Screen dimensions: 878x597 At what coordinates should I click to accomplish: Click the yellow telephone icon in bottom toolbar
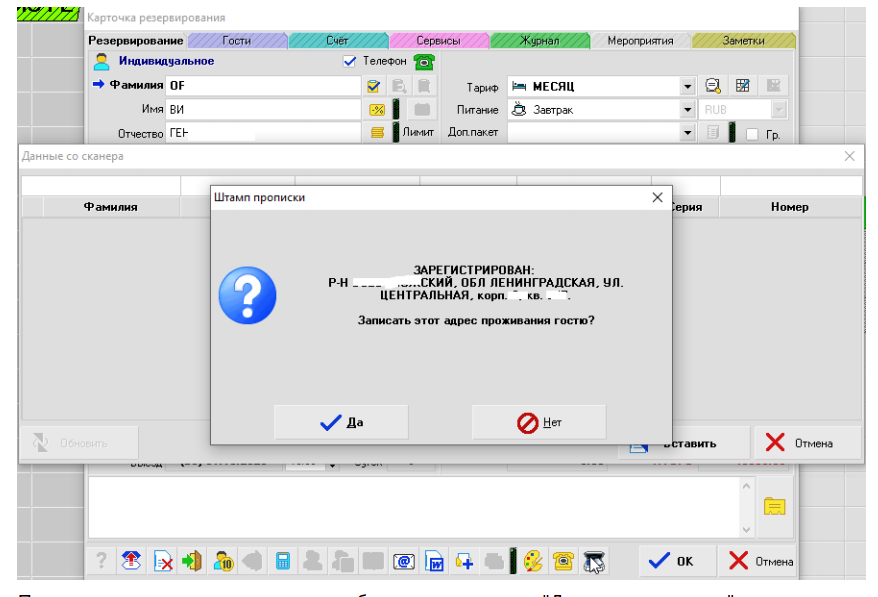click(x=563, y=561)
